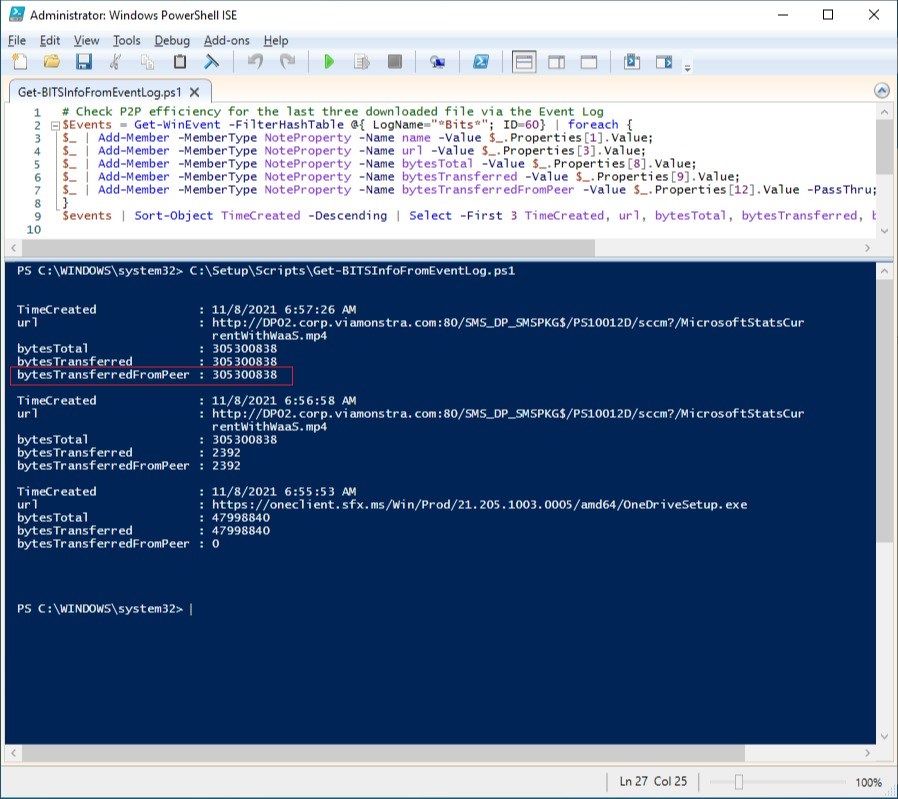This screenshot has width=898, height=799.
Task: Show the command window icon
Action: pos(632,61)
